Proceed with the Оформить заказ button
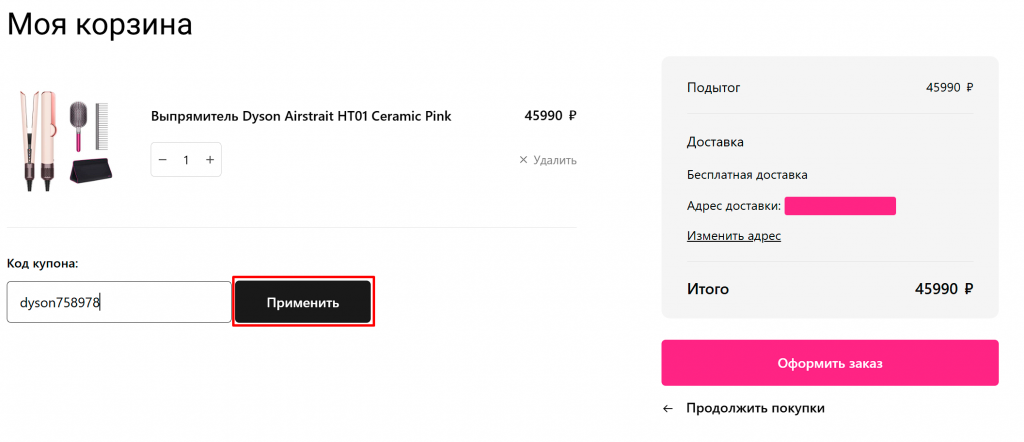1024x442 pixels. click(x=829, y=363)
